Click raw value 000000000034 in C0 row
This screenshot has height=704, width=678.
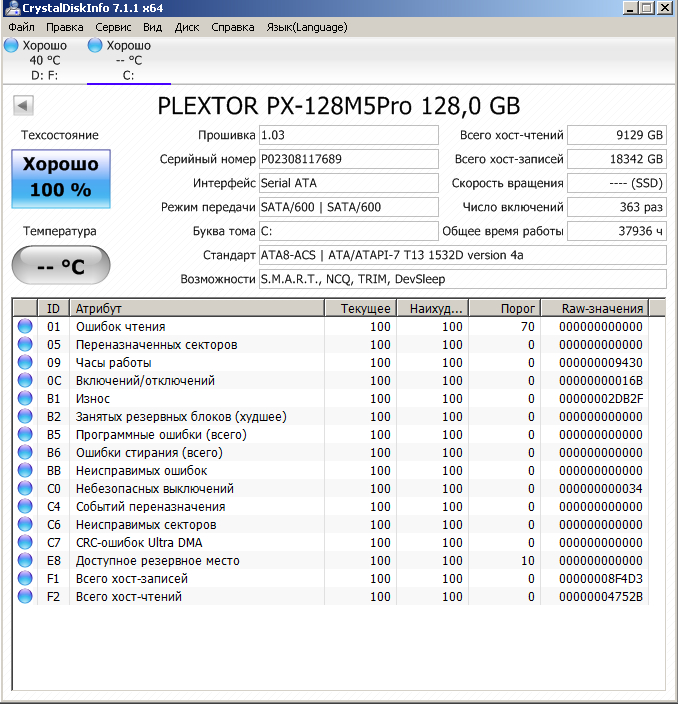[601, 488]
